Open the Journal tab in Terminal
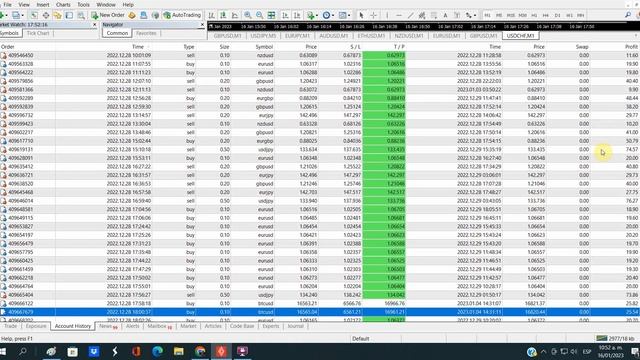The image size is (640, 360). pyautogui.click(x=295, y=326)
